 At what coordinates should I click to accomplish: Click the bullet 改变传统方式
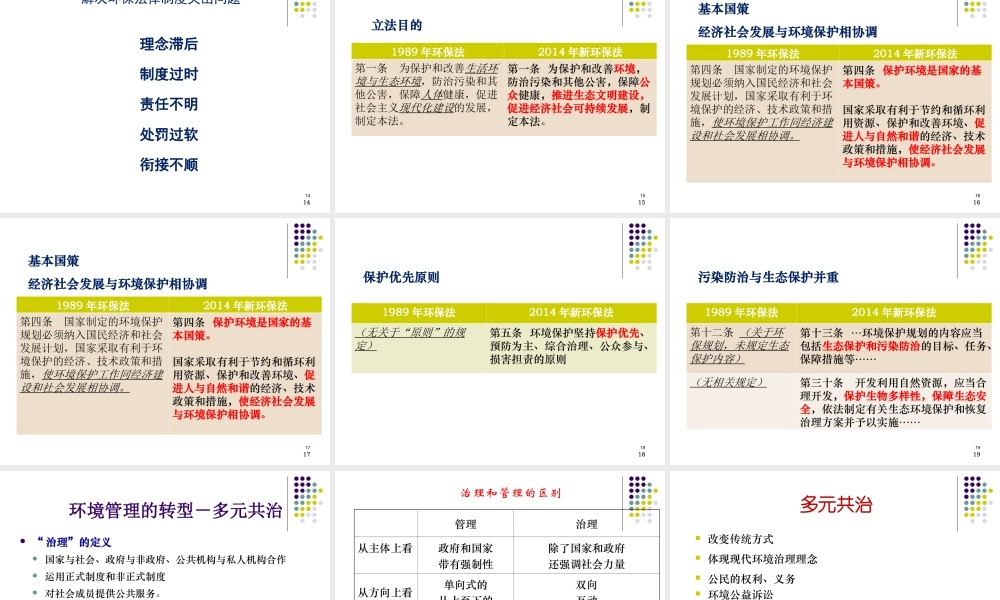click(x=740, y=539)
